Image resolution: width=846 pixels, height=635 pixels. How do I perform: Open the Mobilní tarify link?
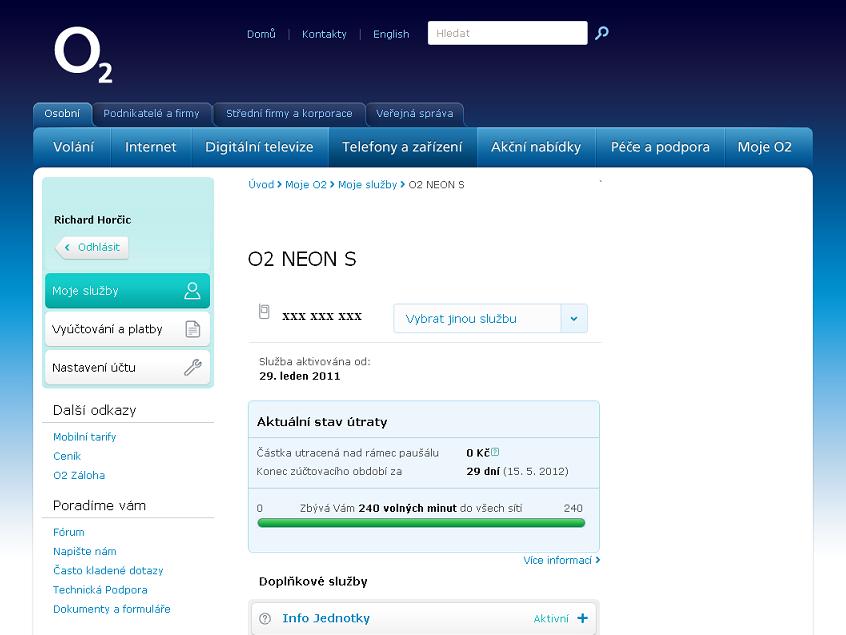85,437
